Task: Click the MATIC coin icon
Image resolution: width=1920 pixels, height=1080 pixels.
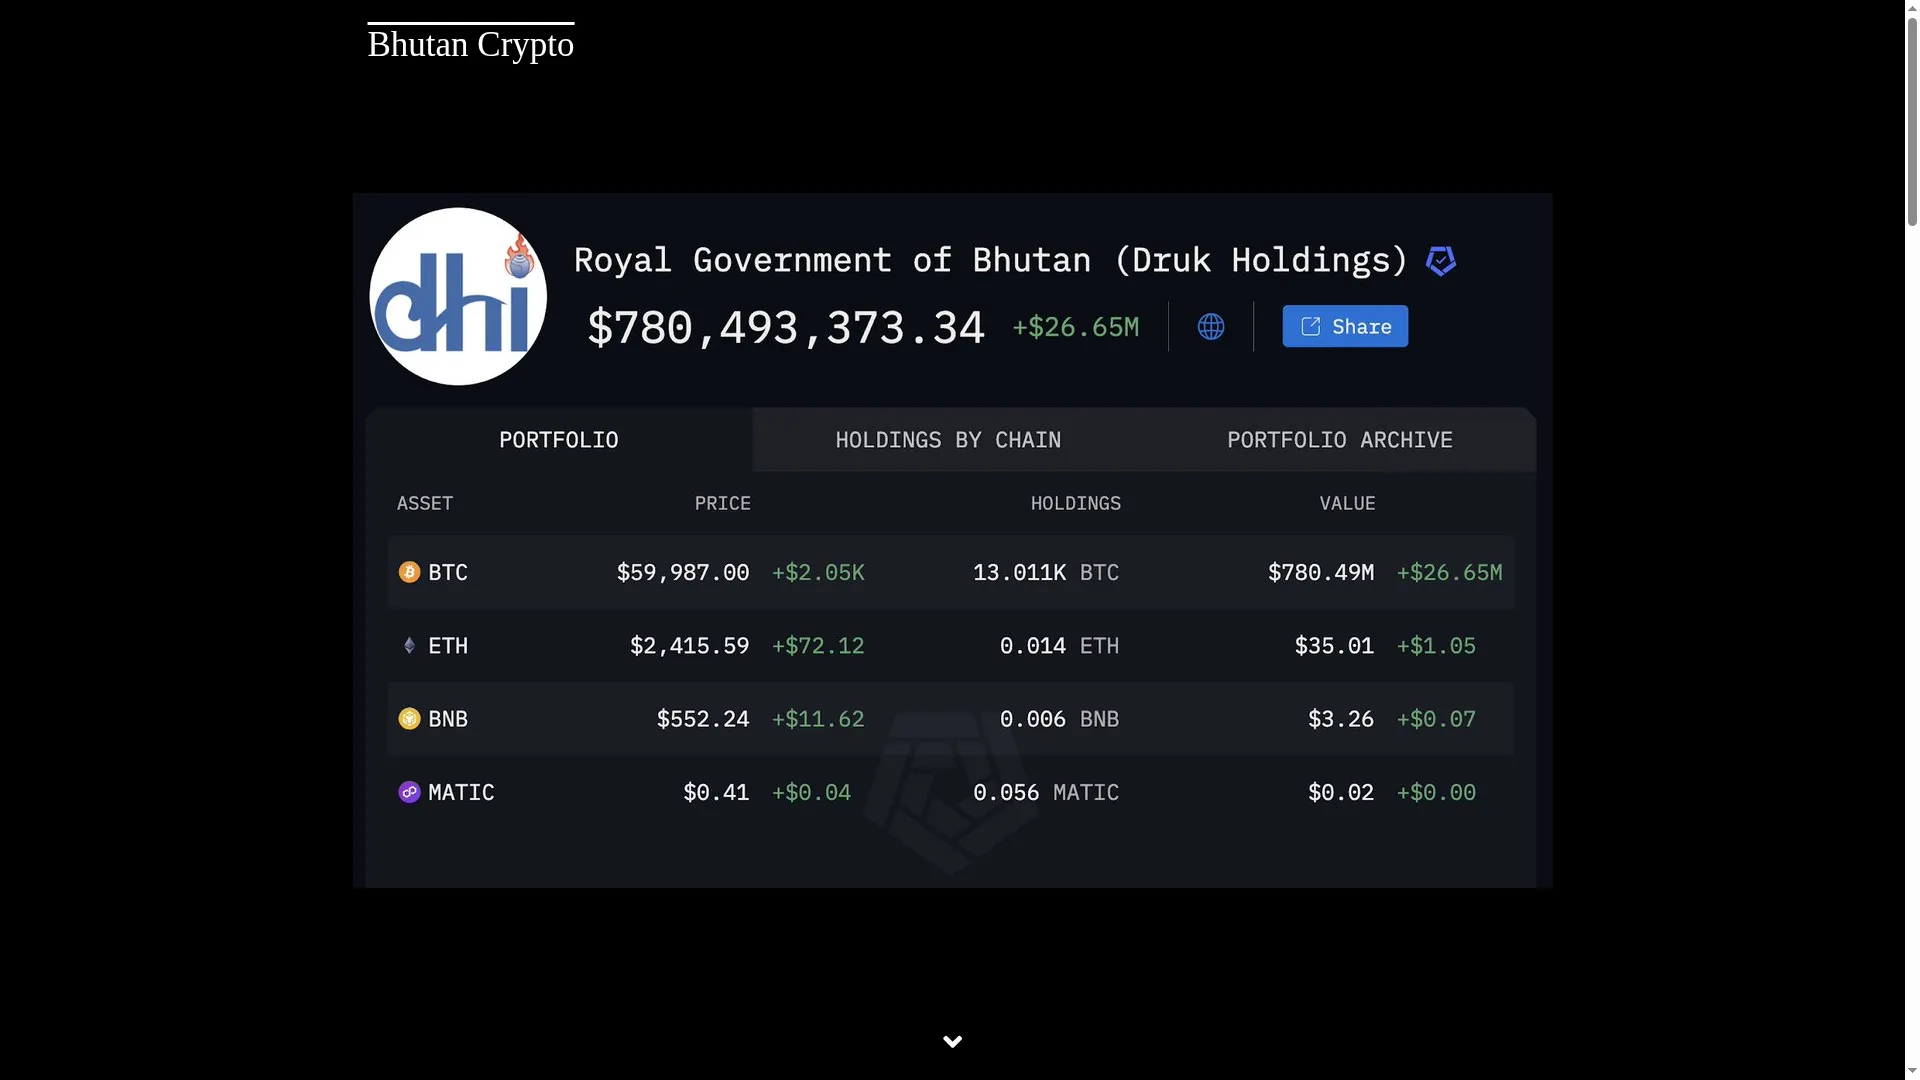Action: (409, 792)
